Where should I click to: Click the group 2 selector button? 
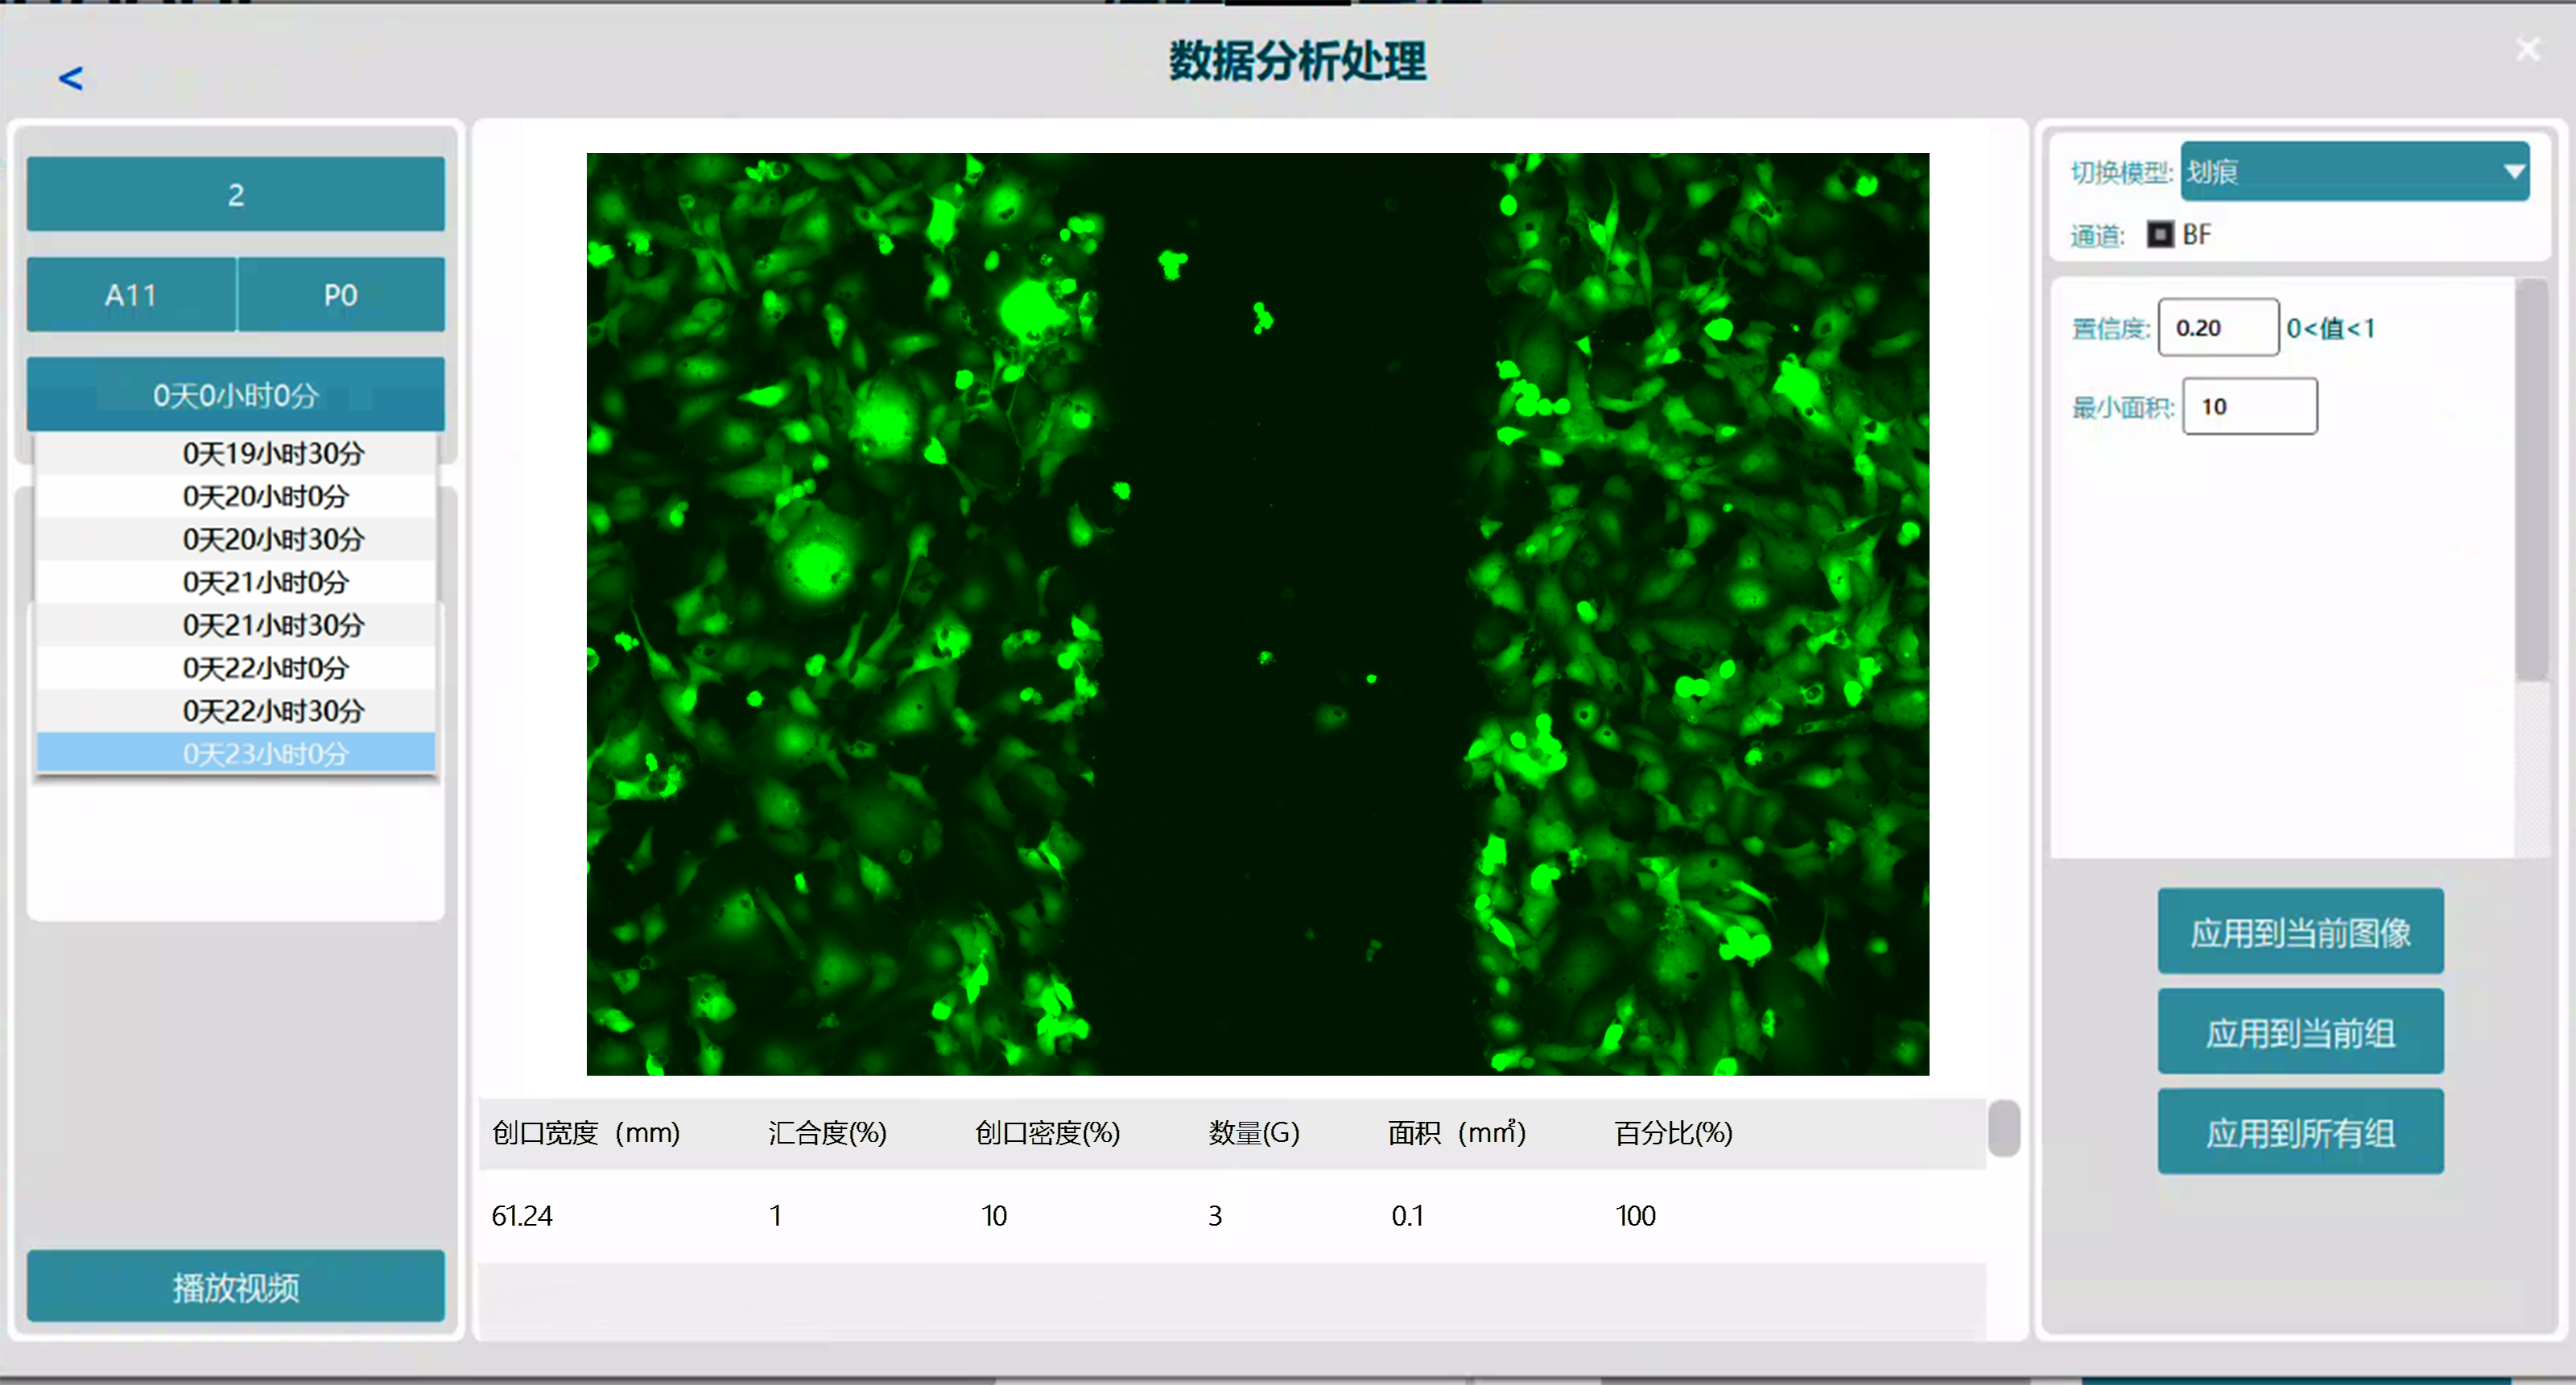coord(236,195)
